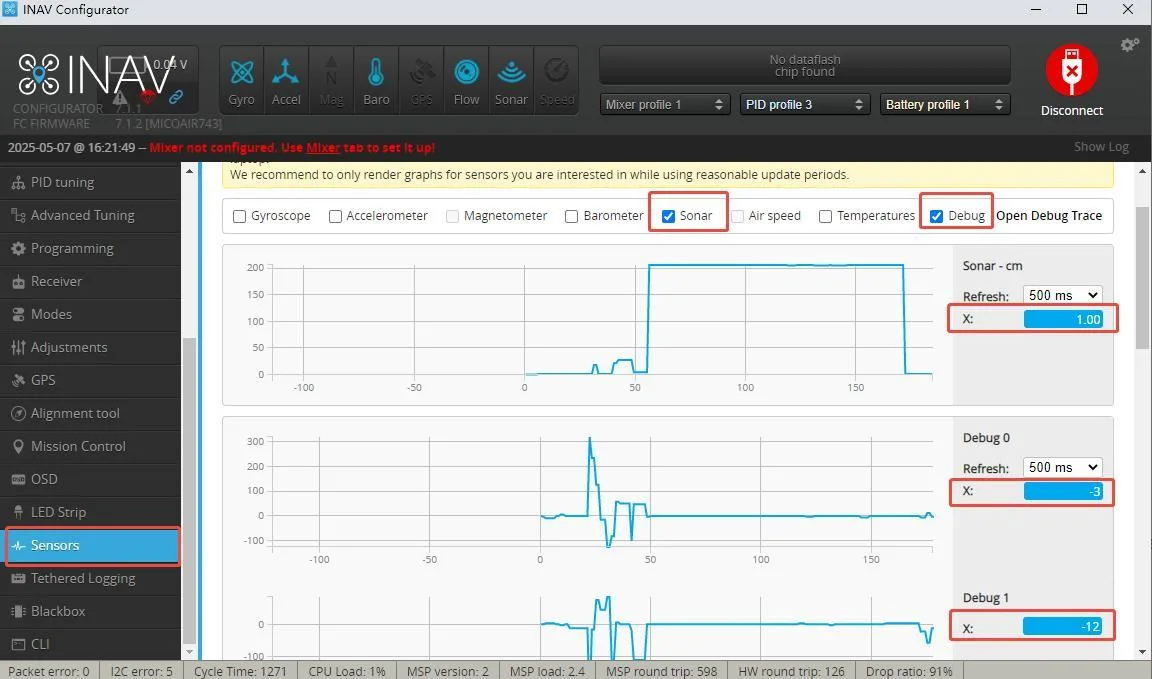Click the sidebar scroll up arrow
This screenshot has height=679, width=1152.
(x=190, y=171)
